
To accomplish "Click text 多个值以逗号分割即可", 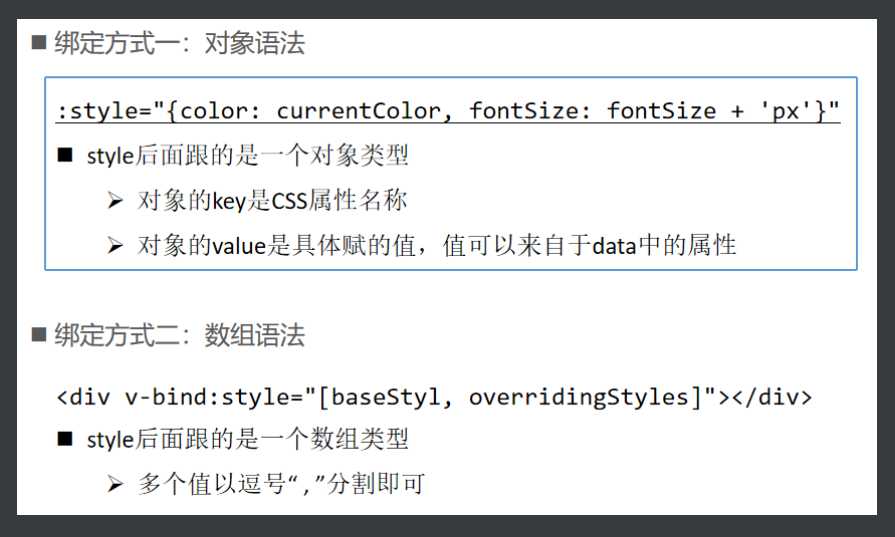I will point(281,484).
